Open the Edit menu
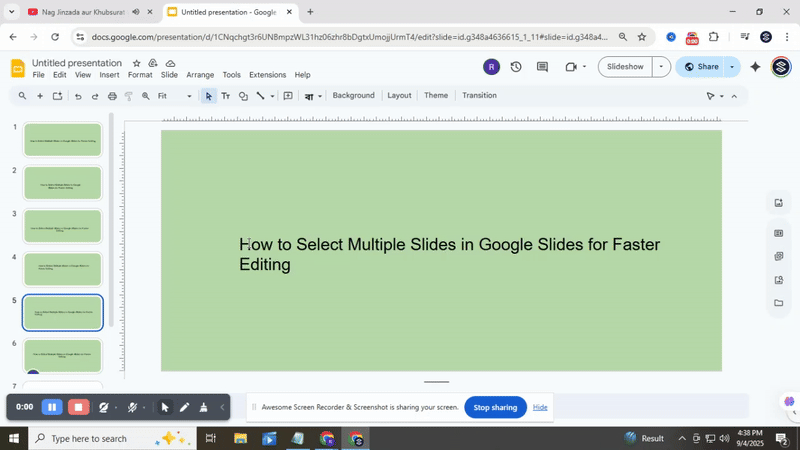Image resolution: width=800 pixels, height=450 pixels. tap(60, 75)
